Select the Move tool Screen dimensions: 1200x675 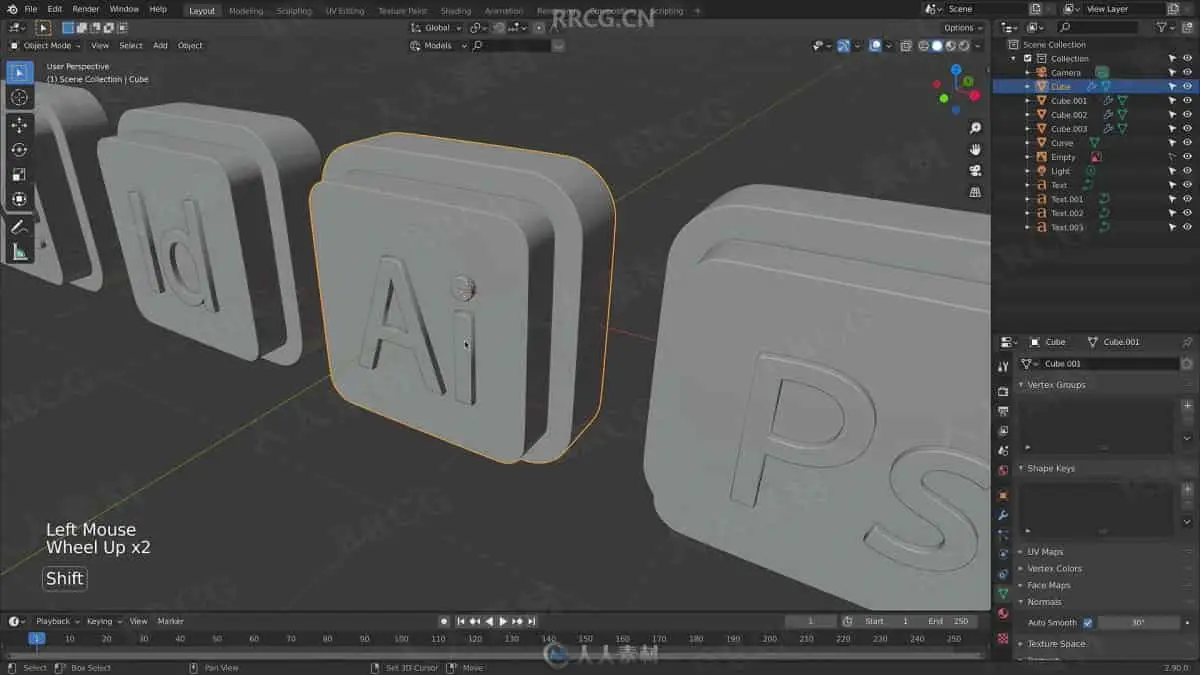pos(19,125)
